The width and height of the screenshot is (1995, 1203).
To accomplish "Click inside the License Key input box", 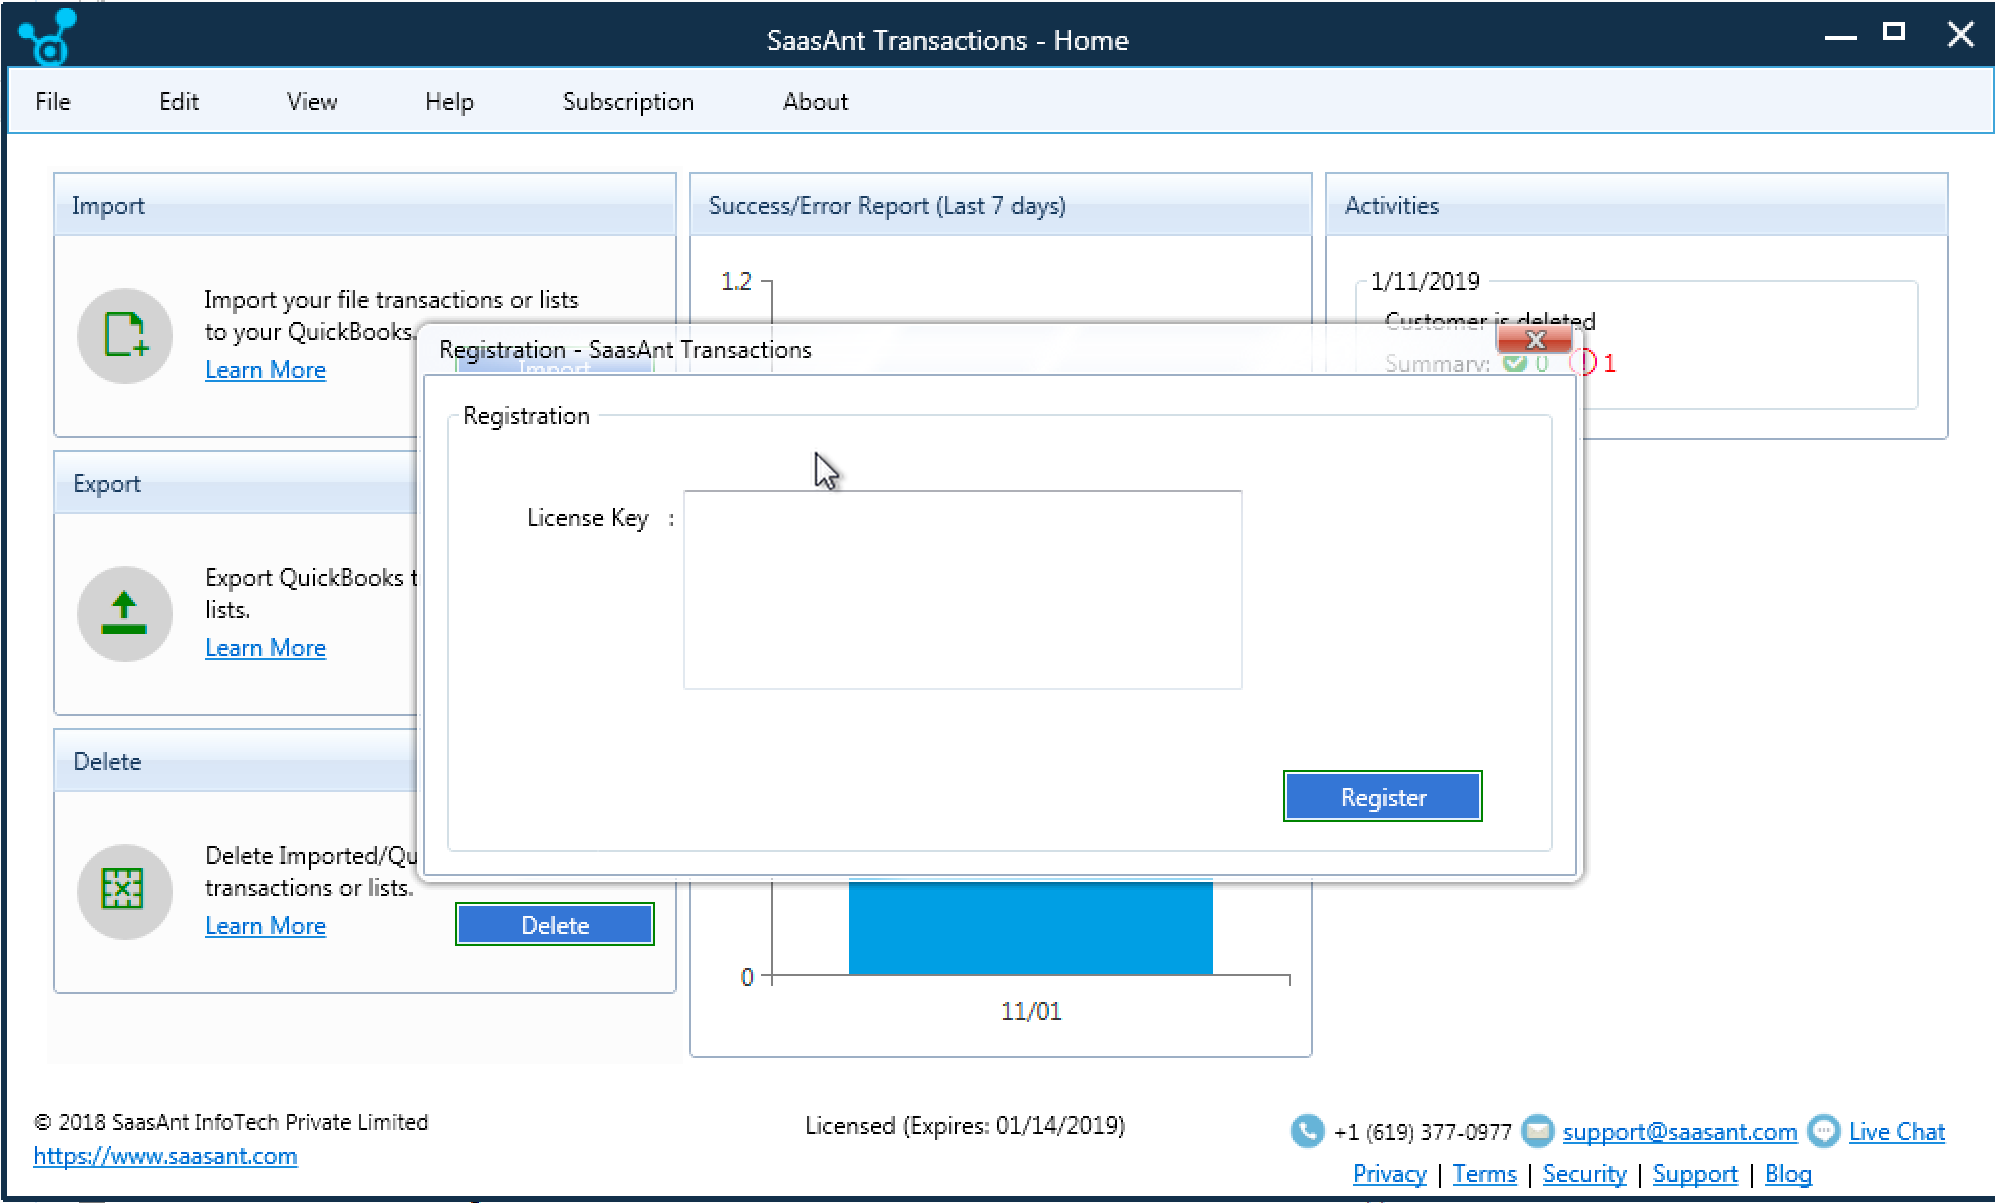I will (960, 590).
